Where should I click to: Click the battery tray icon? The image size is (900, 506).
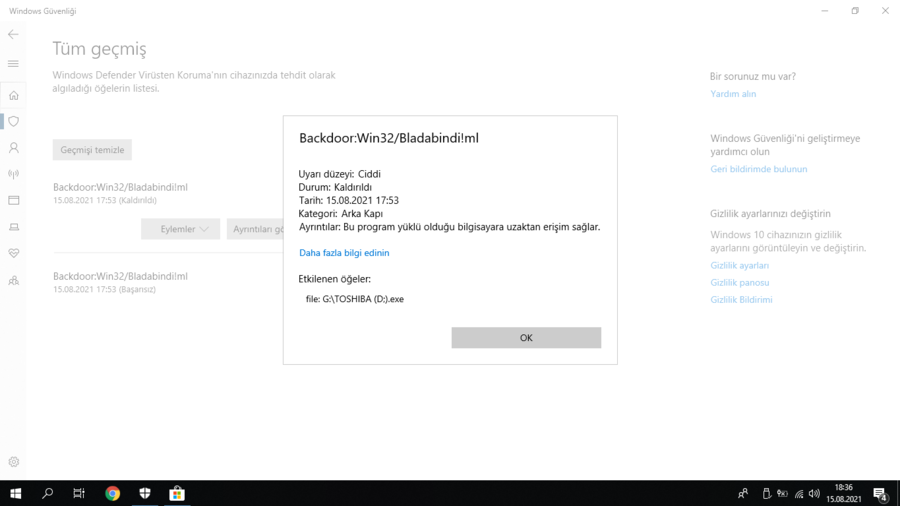tap(782, 493)
